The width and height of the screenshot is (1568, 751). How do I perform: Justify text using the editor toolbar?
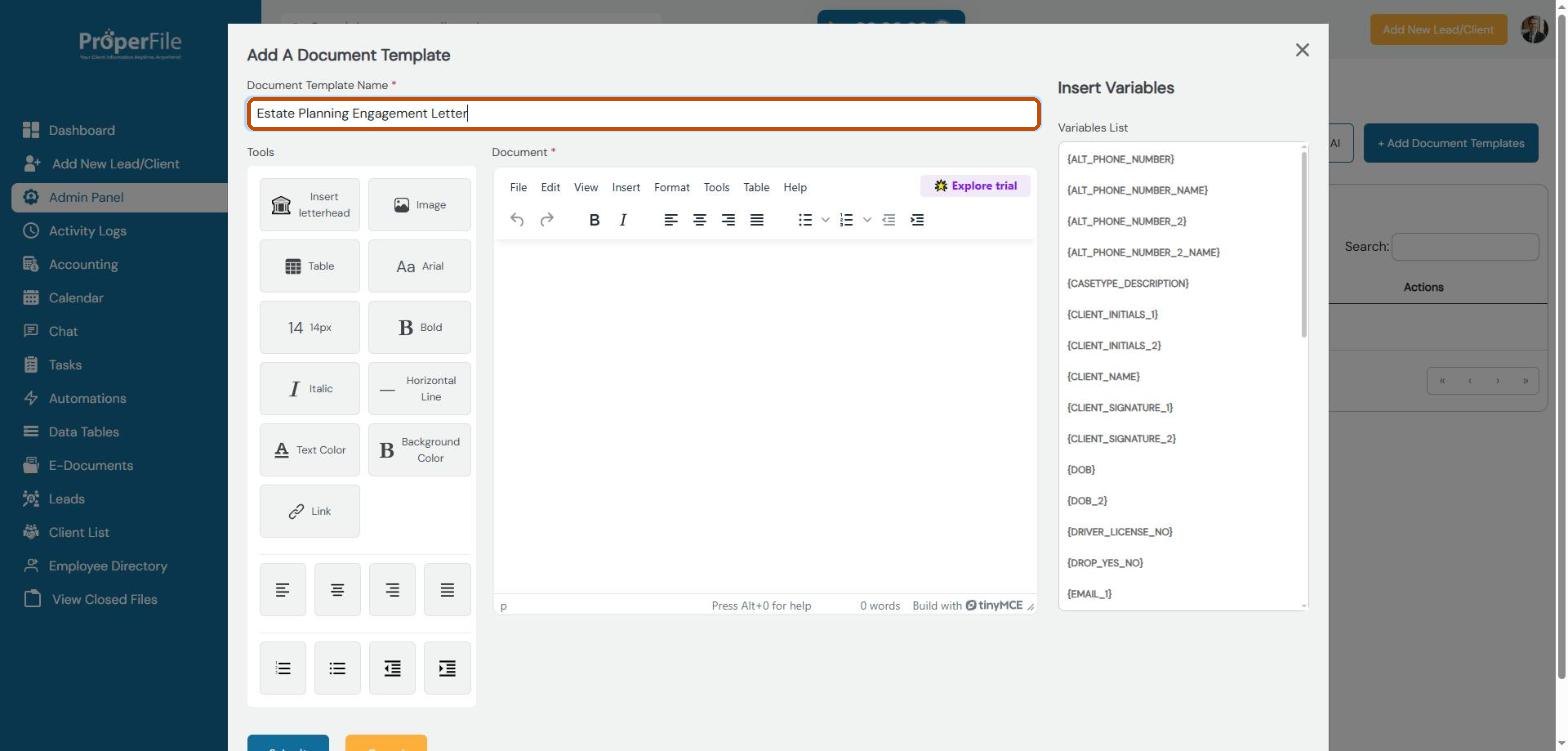click(757, 220)
